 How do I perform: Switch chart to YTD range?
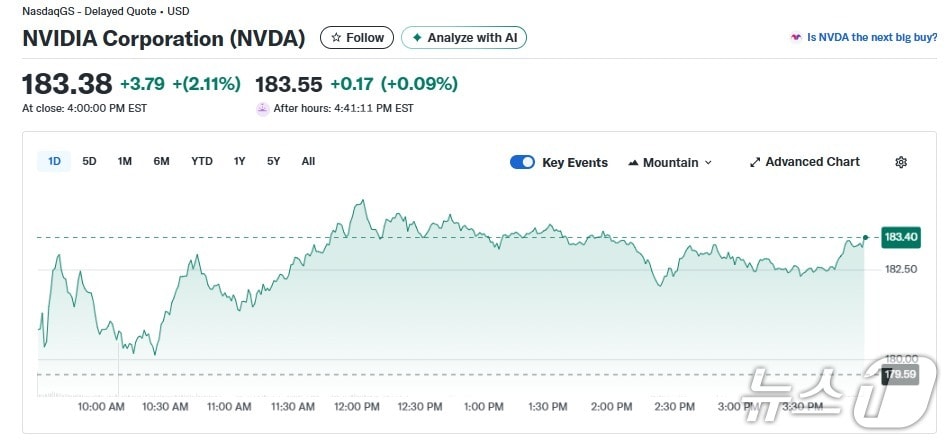pyautogui.click(x=202, y=161)
